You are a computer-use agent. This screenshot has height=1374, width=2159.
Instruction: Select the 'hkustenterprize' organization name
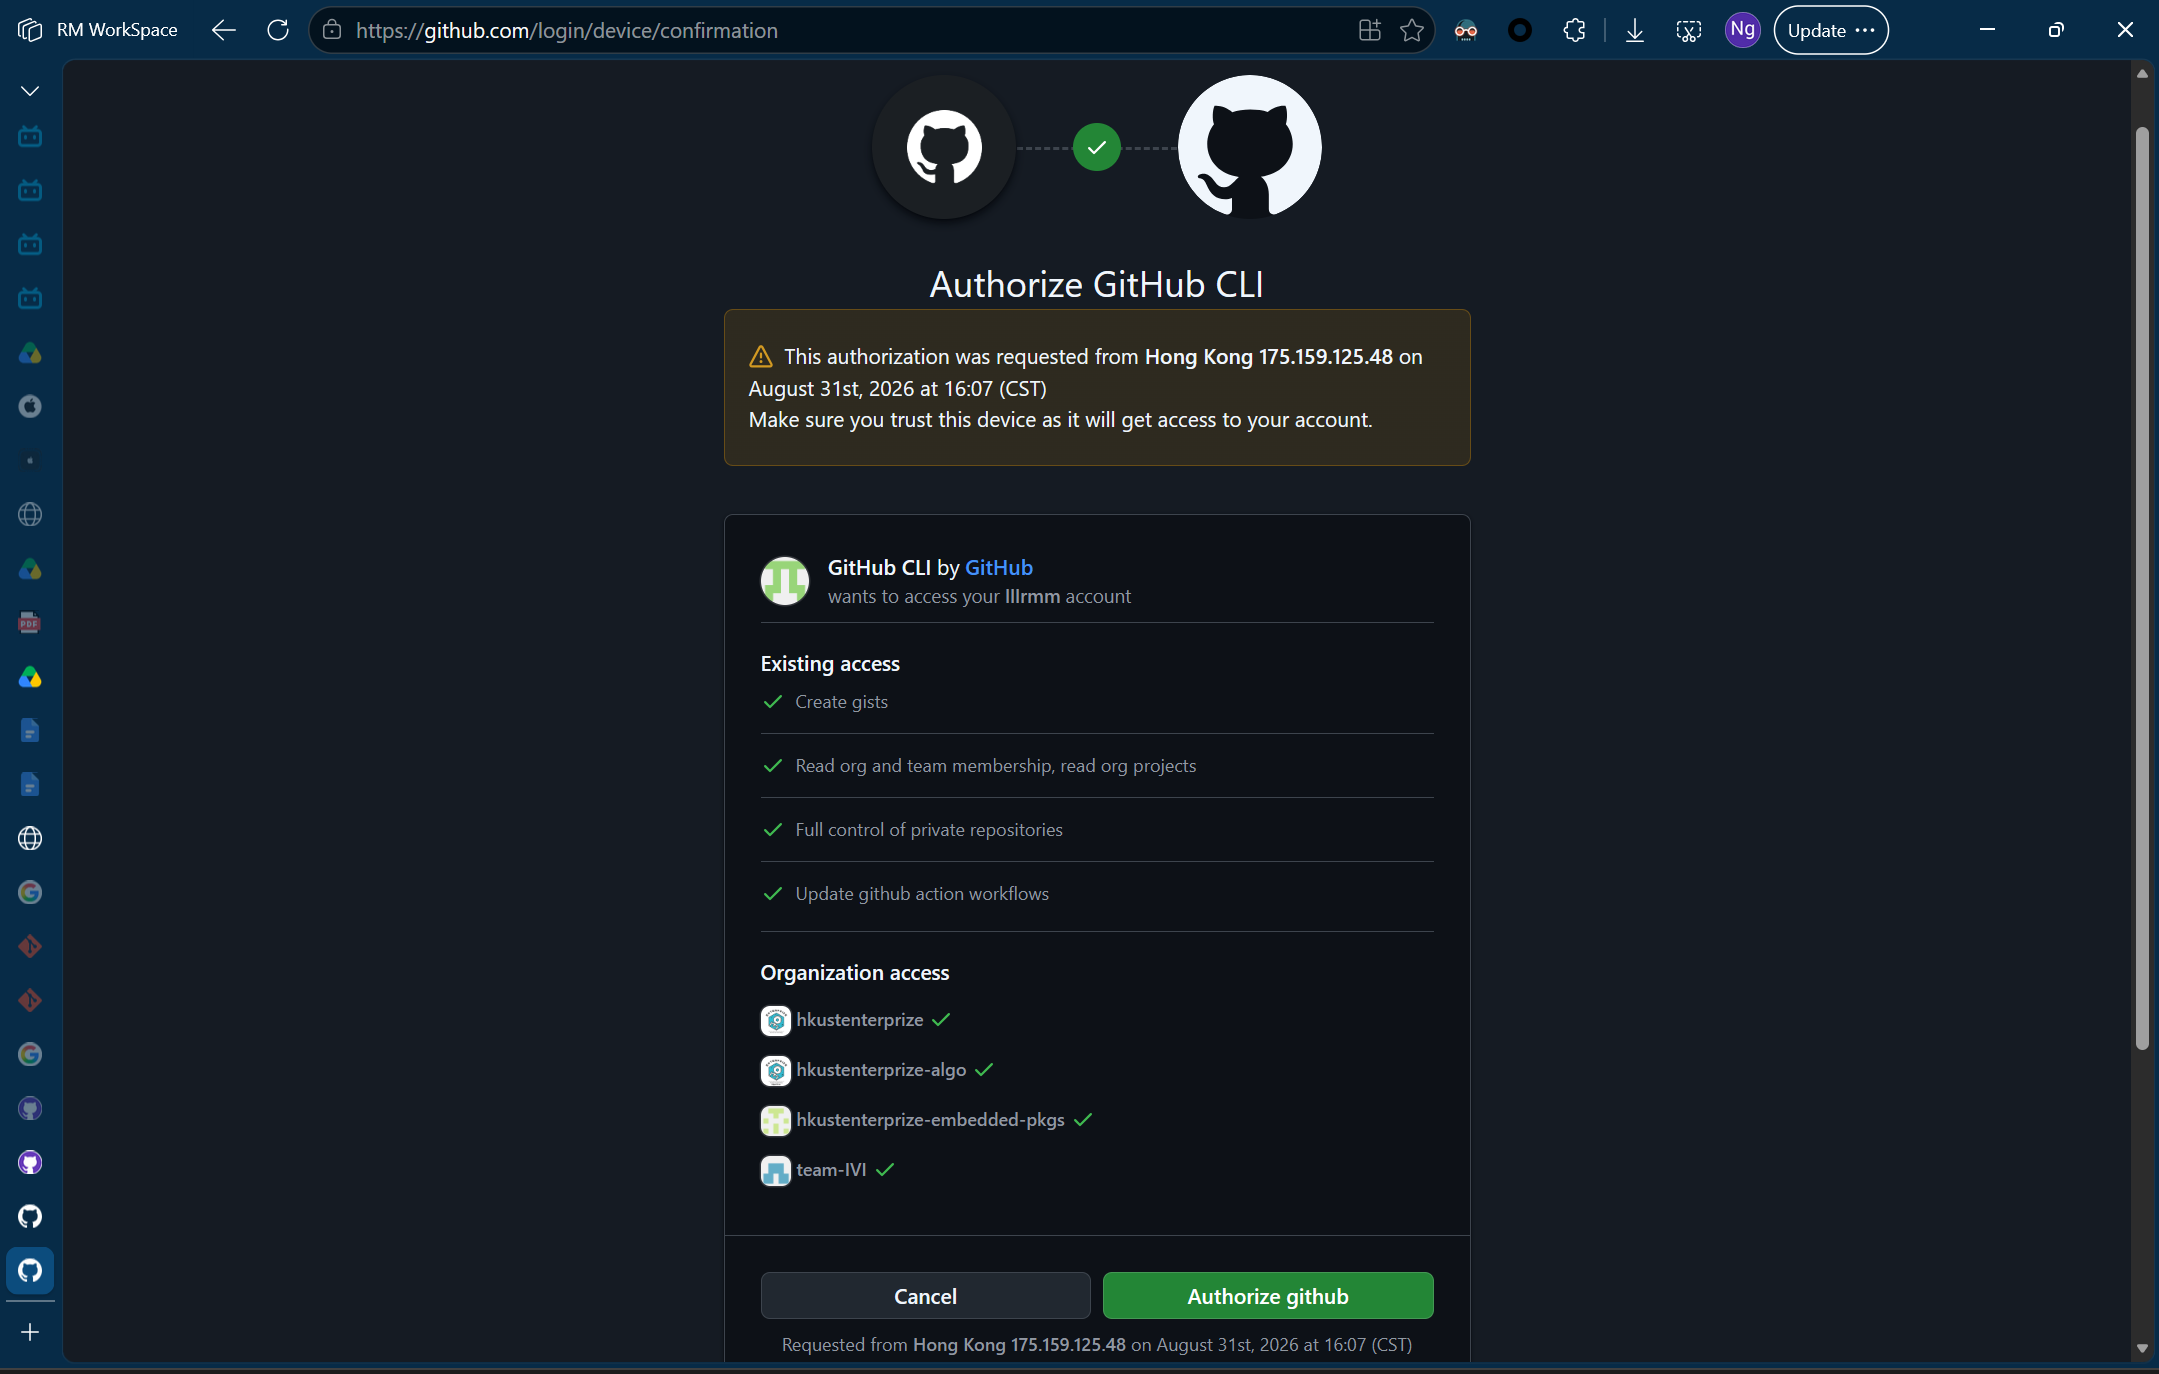point(860,1020)
